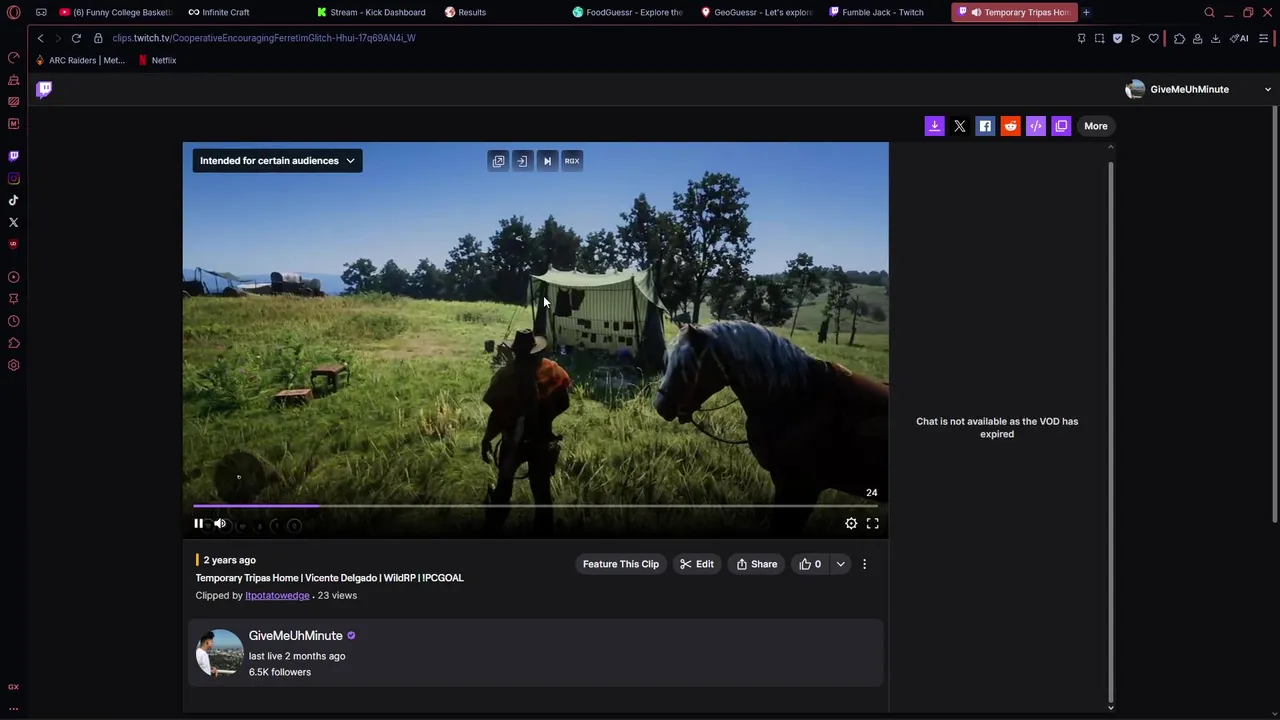Open the itpotatowedge clipper profile link

pyautogui.click(x=277, y=596)
